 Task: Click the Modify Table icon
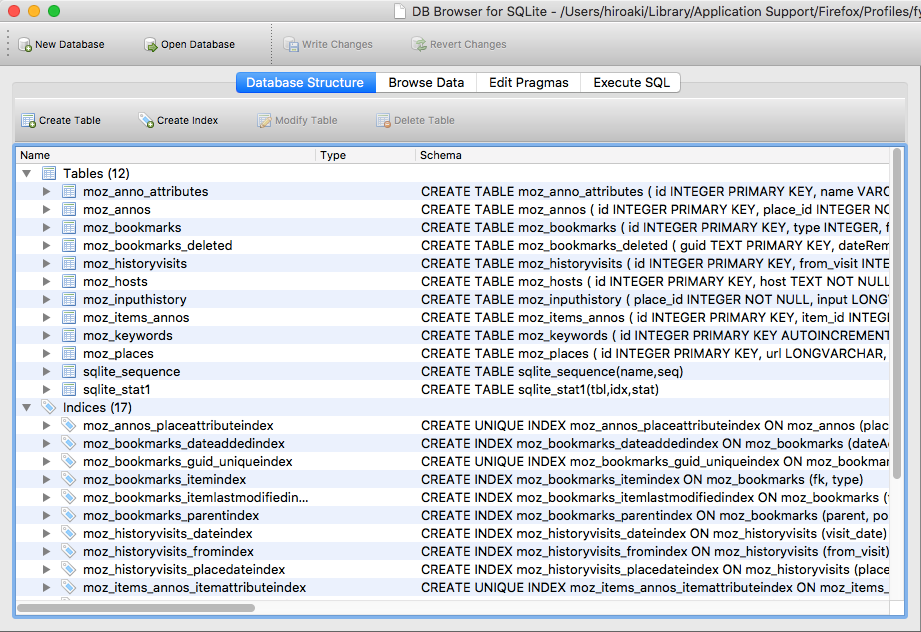point(264,120)
